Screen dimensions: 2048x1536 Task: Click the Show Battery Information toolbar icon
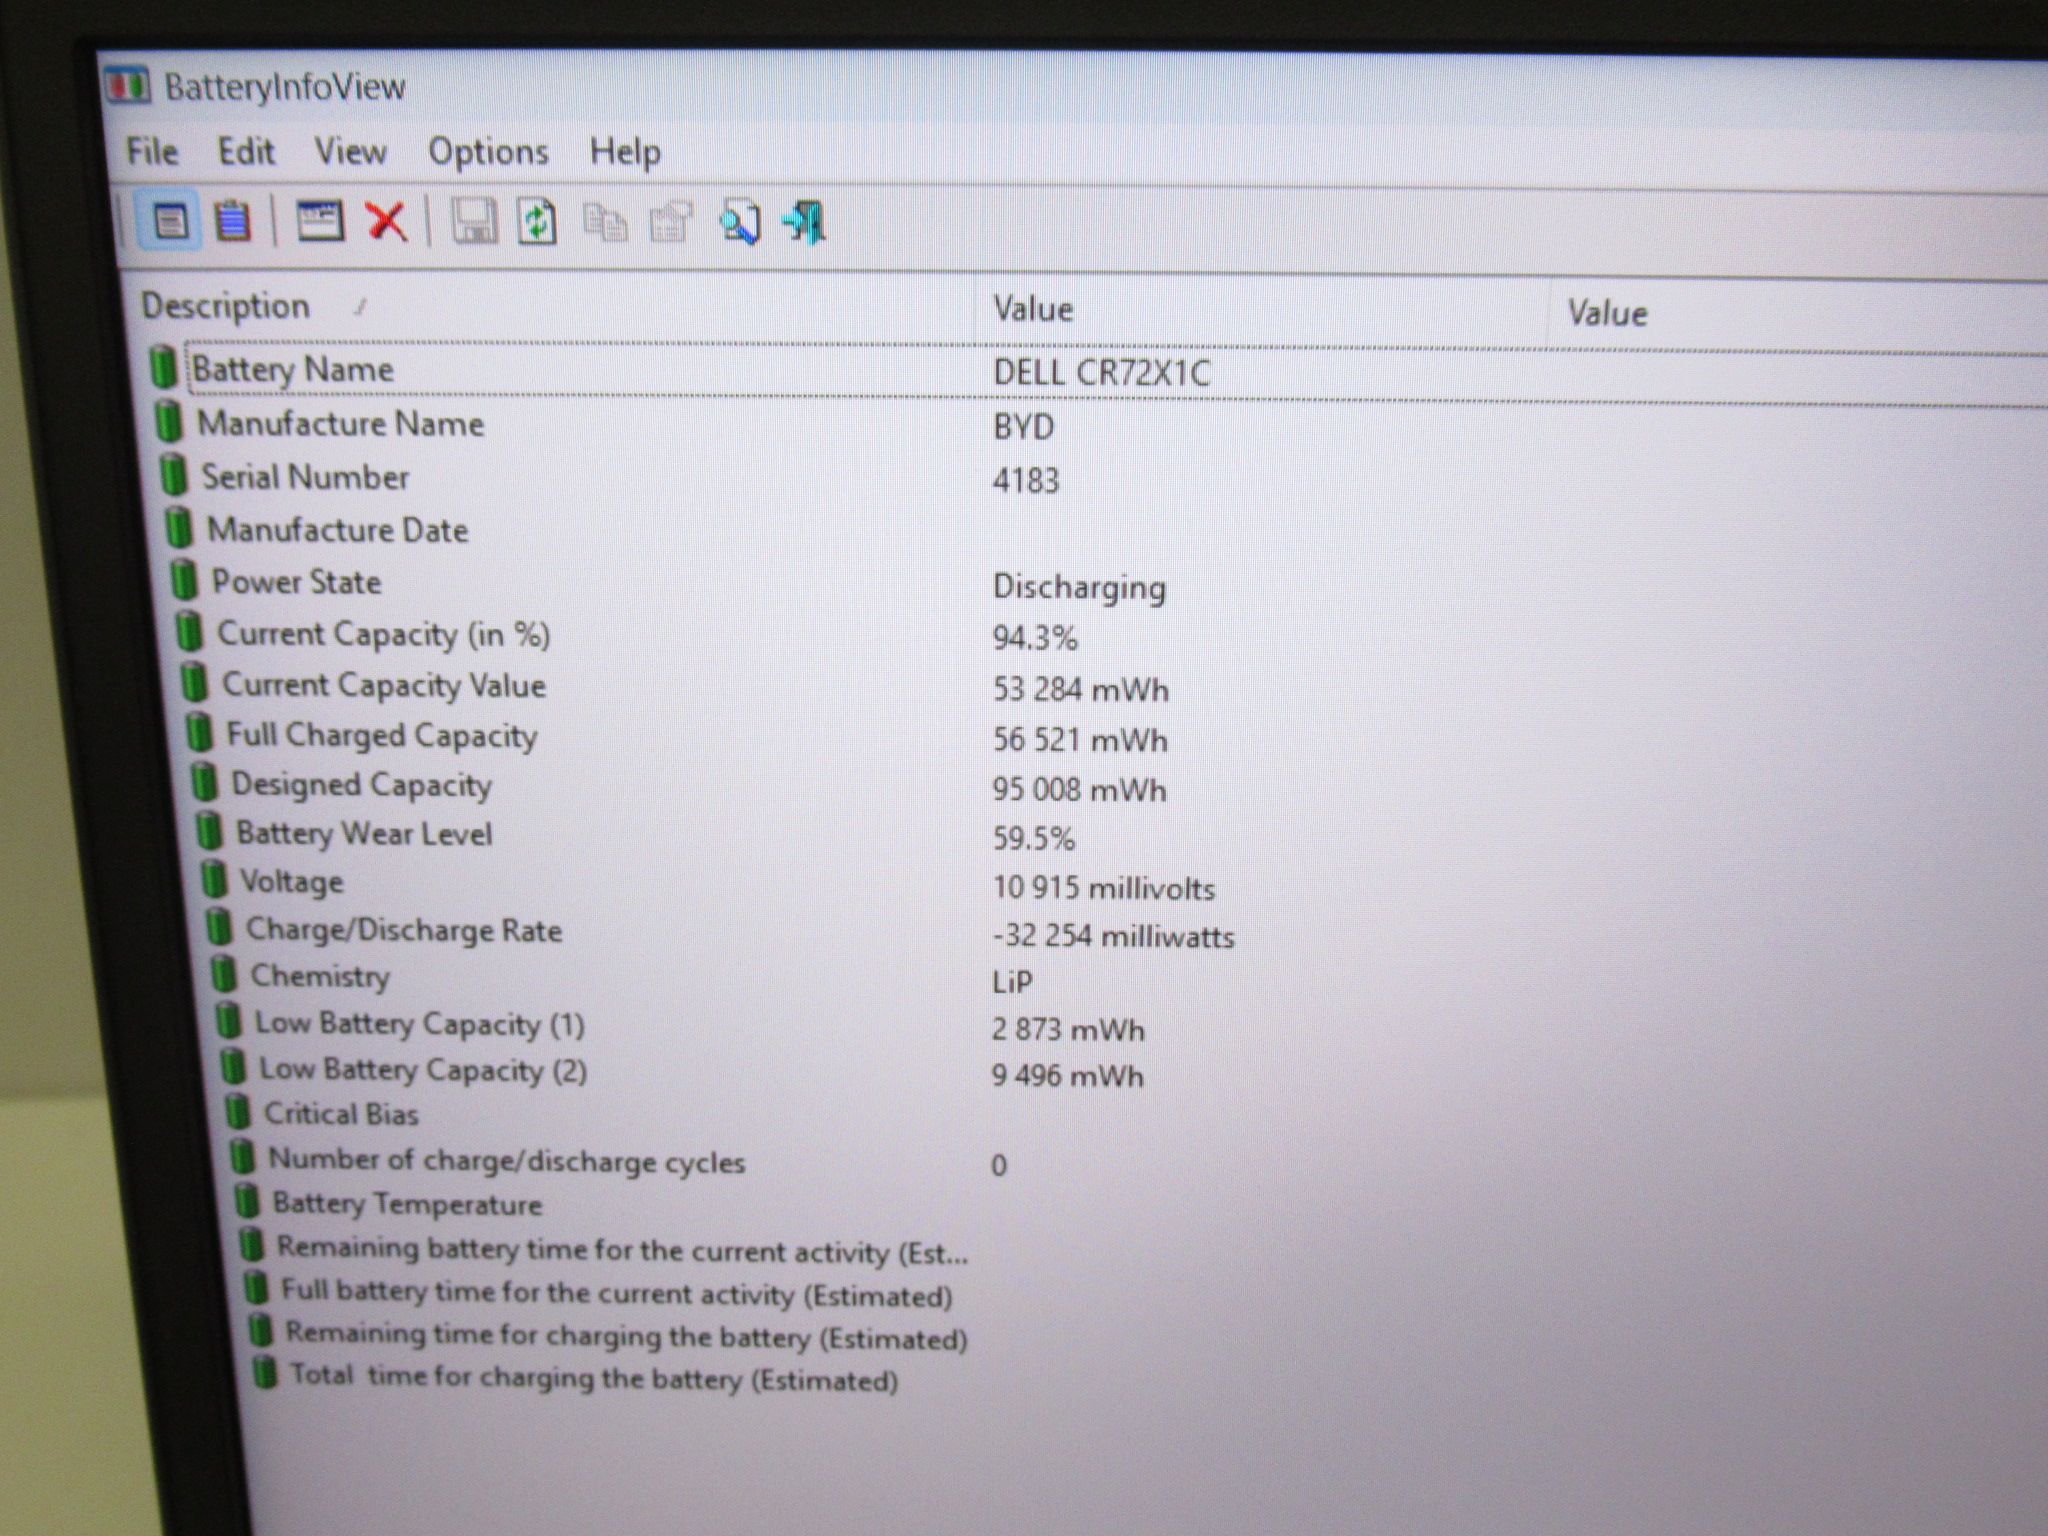pos(169,221)
